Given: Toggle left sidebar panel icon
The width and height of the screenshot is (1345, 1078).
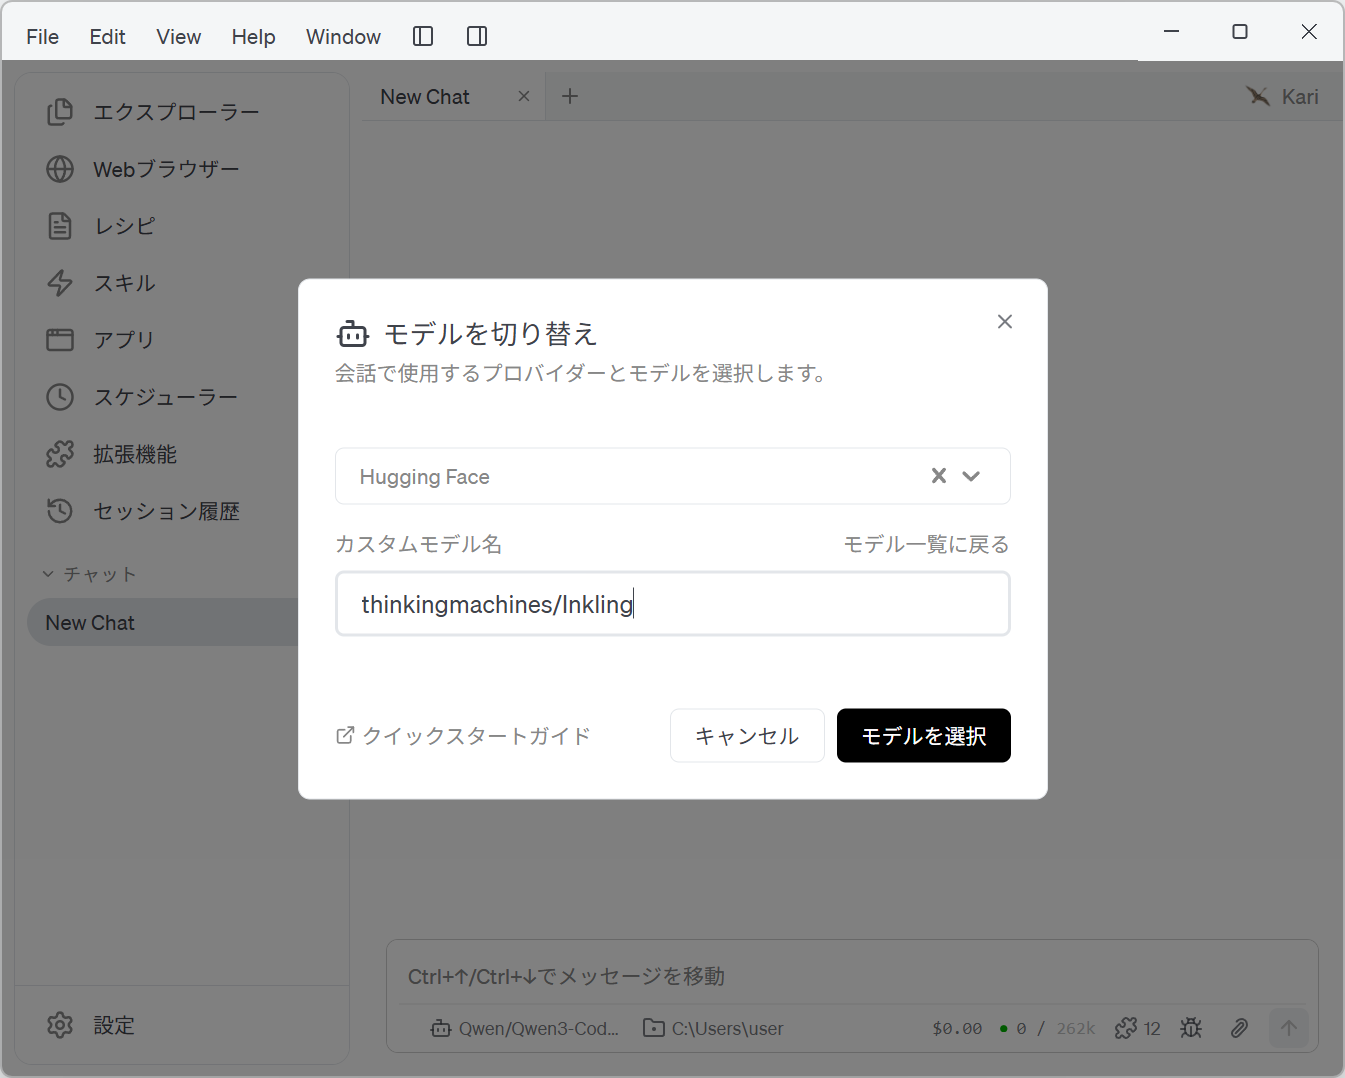Looking at the screenshot, I should [x=423, y=36].
